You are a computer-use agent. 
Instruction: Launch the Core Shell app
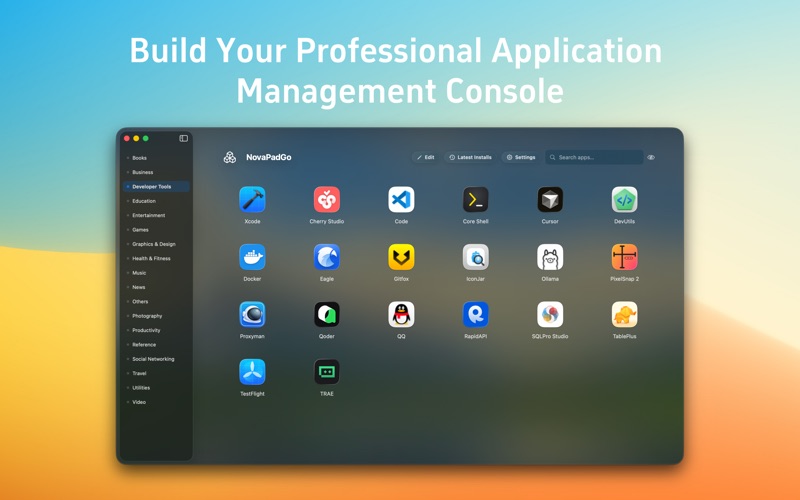coord(476,199)
